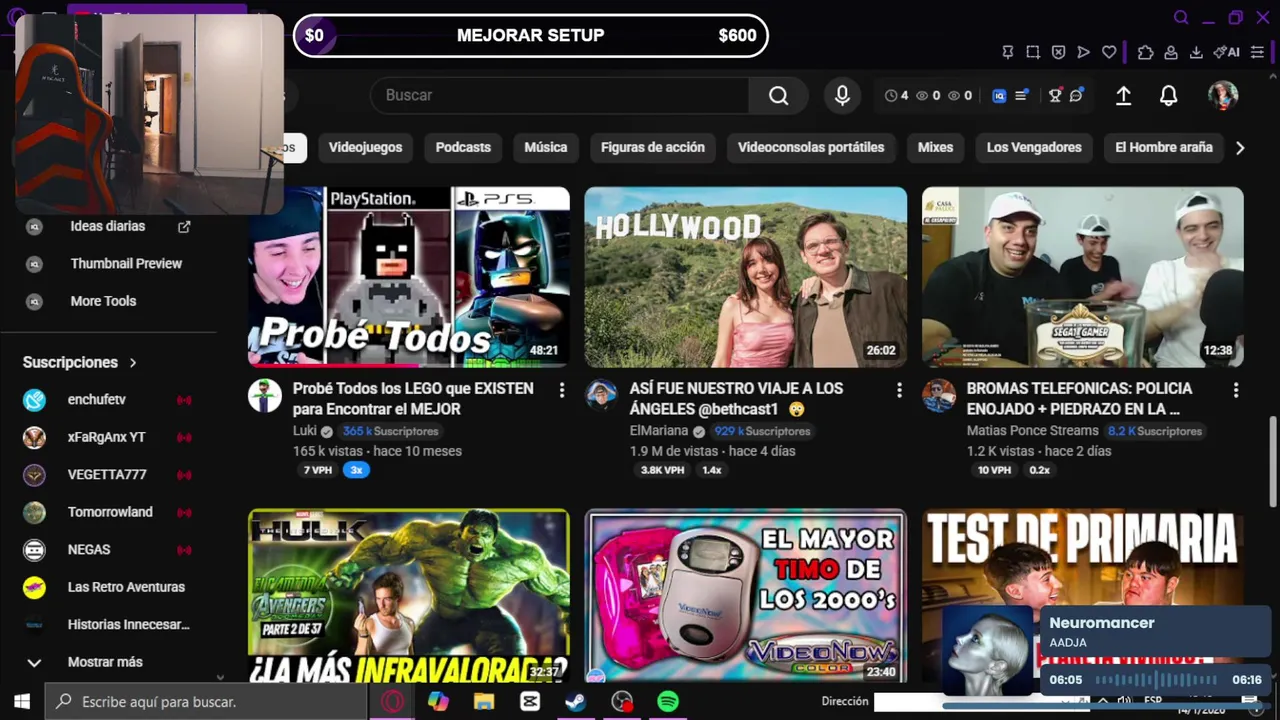Image resolution: width=1280 pixels, height=720 pixels.
Task: Click the ad blocker shield icon
Action: pos(1058,52)
